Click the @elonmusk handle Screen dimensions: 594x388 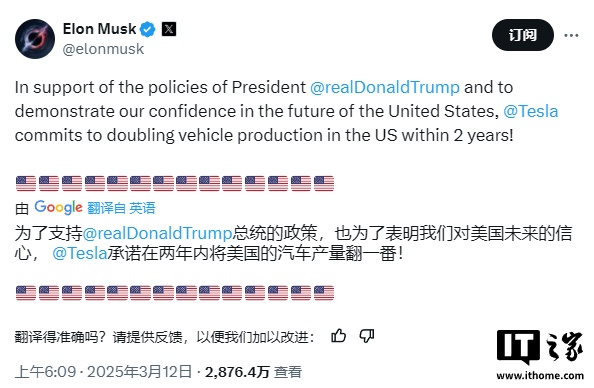(x=103, y=49)
